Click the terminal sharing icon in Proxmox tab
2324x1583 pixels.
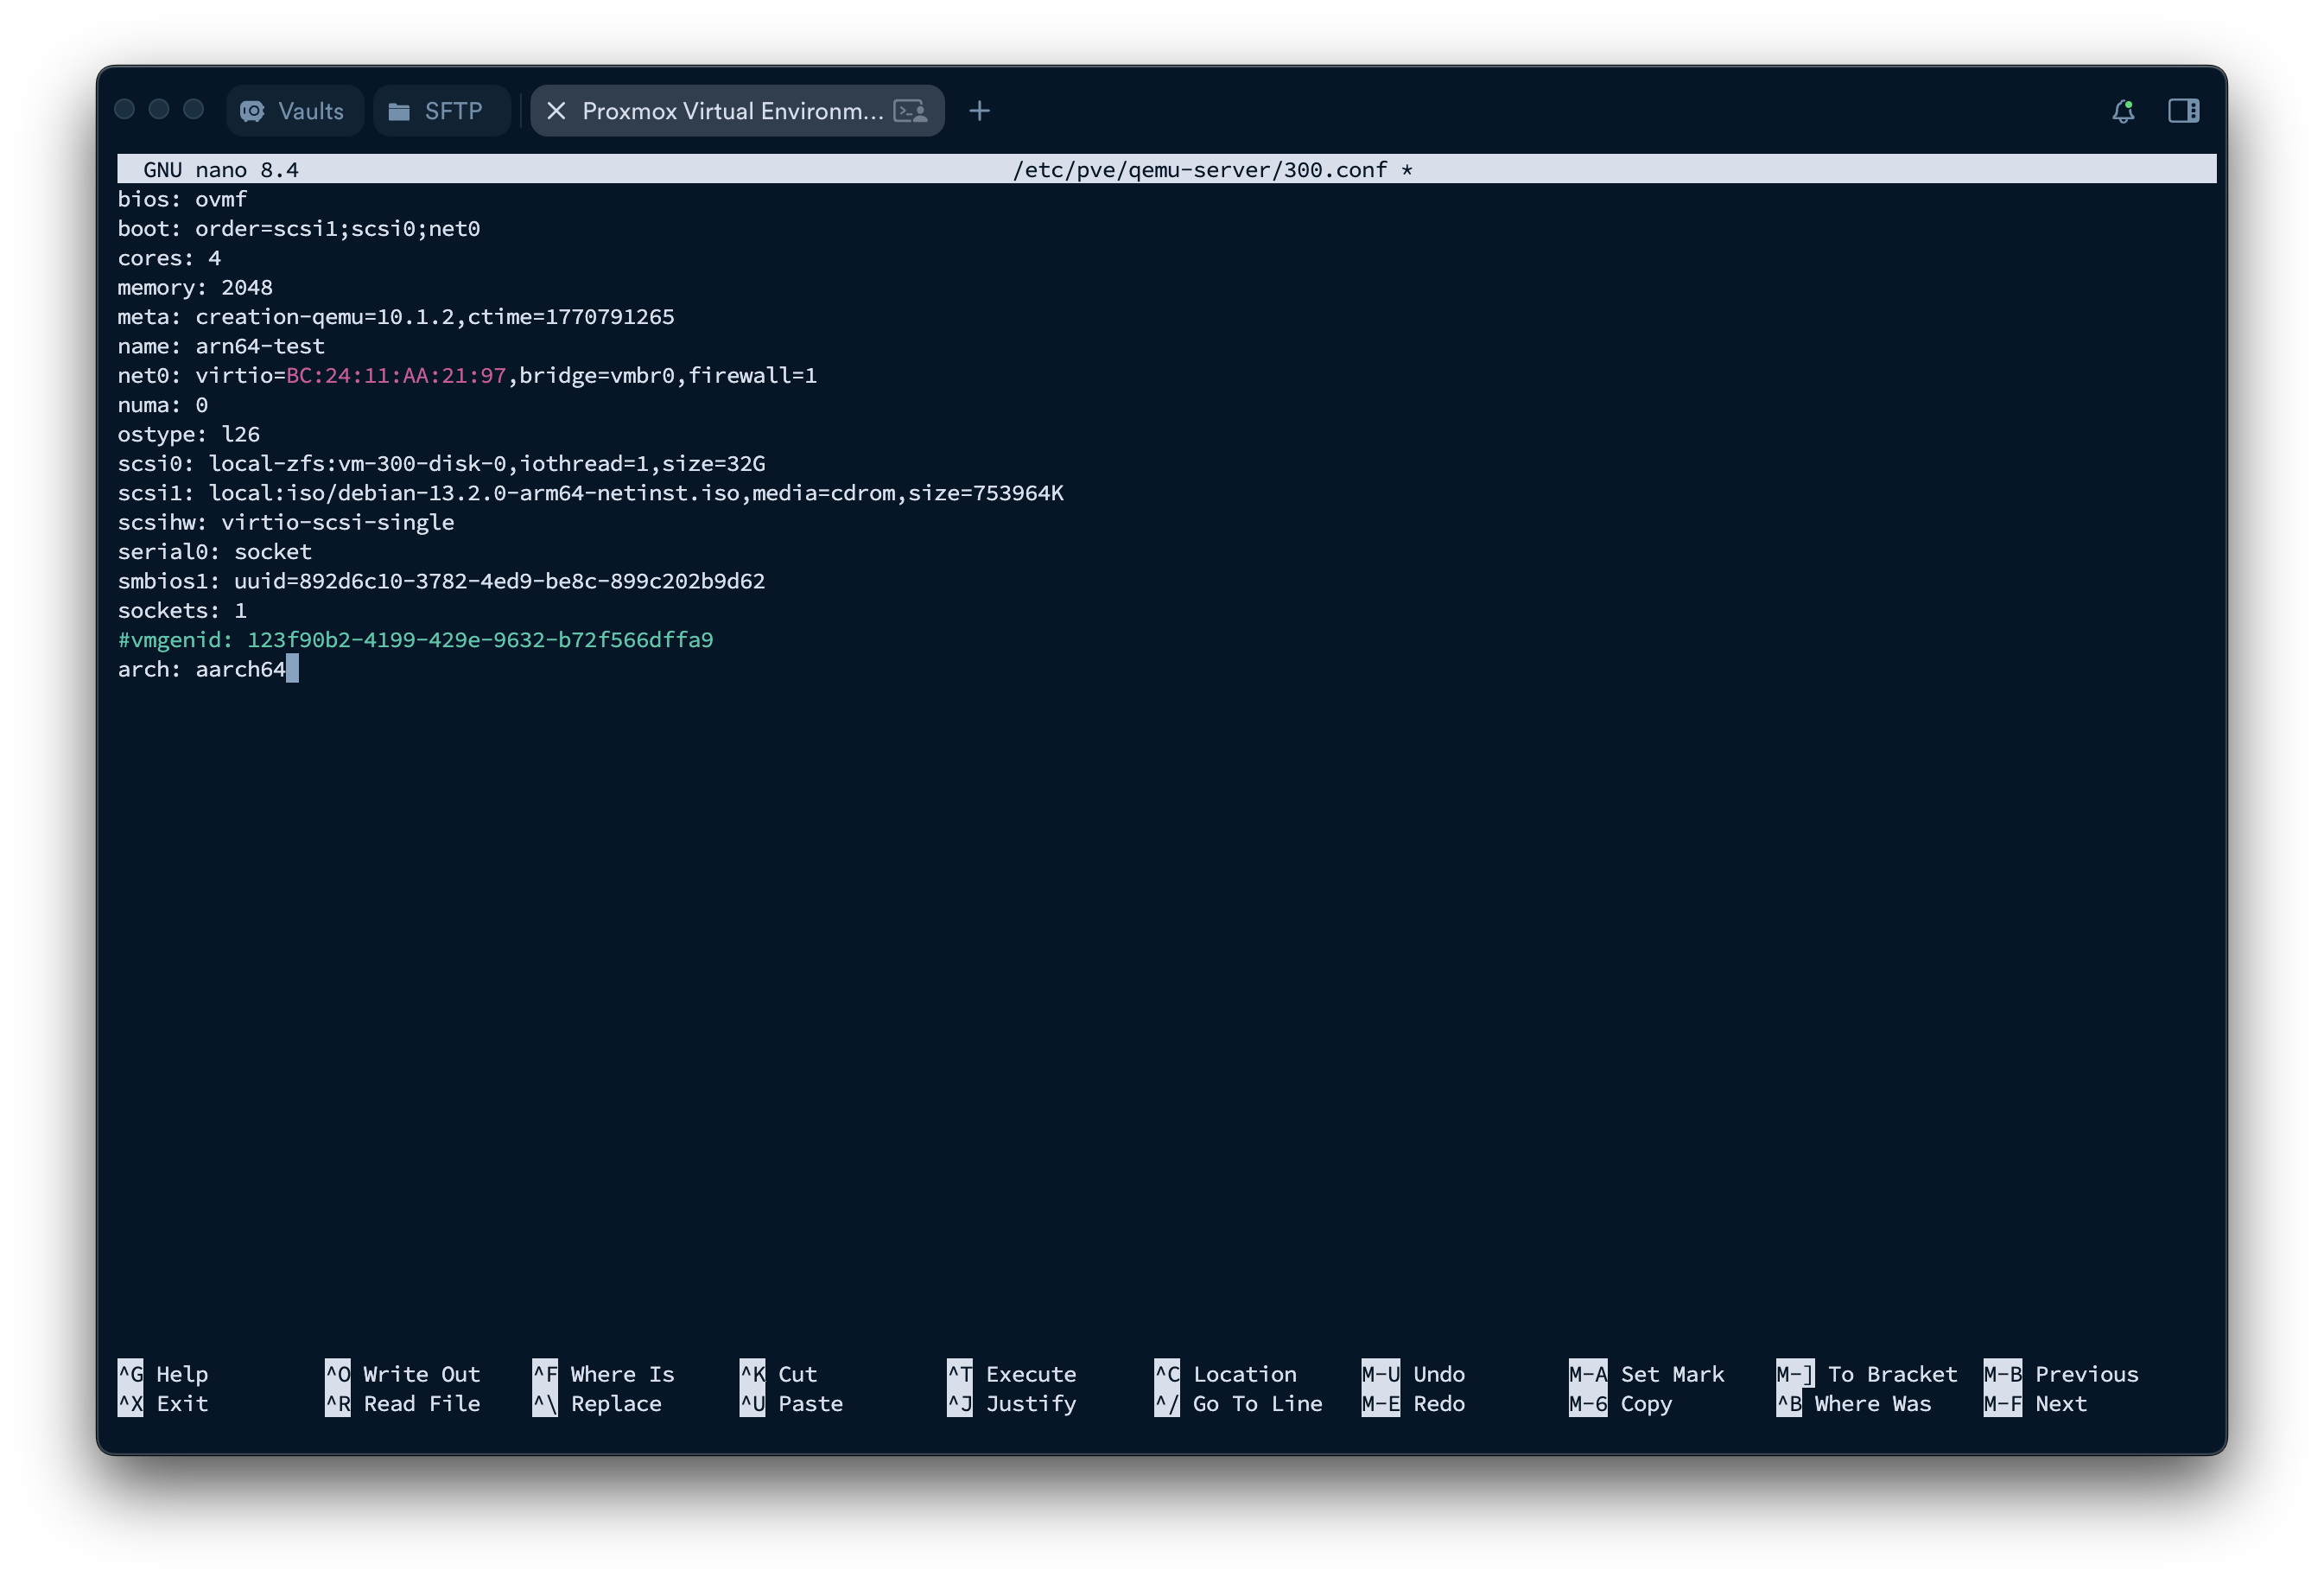tap(910, 111)
